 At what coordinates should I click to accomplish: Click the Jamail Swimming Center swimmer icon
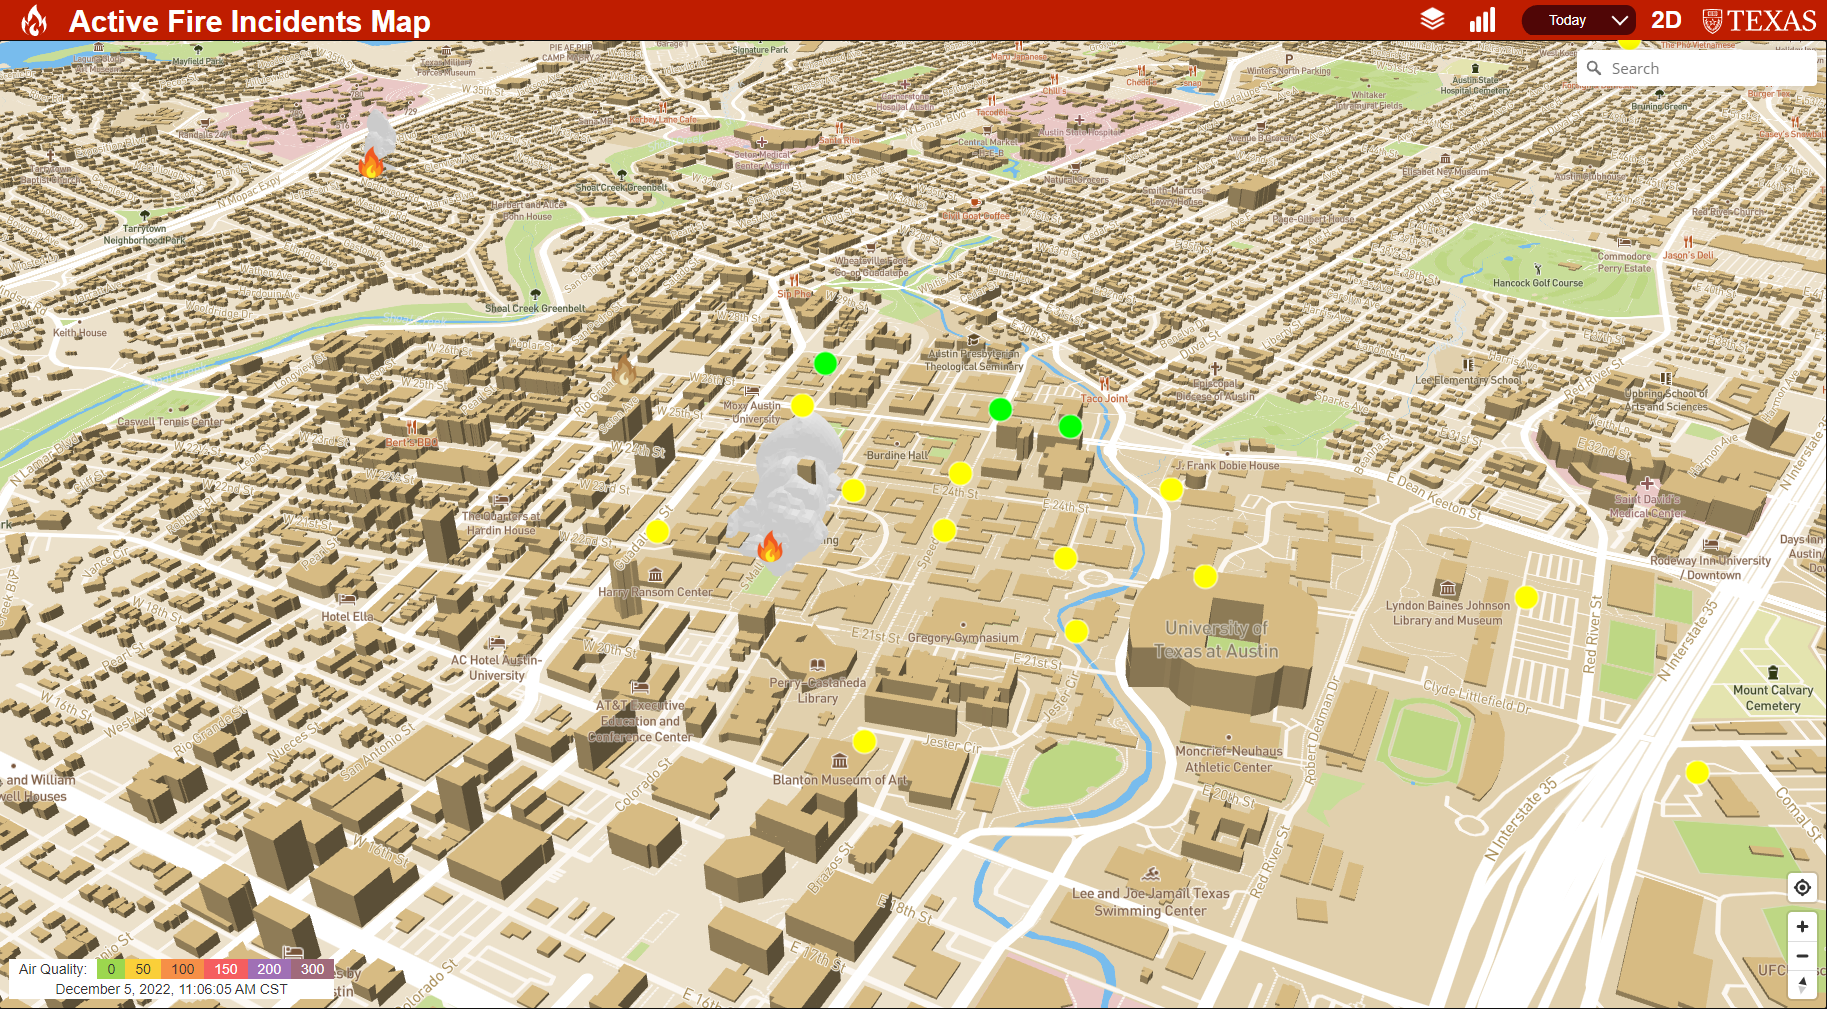point(1151,874)
